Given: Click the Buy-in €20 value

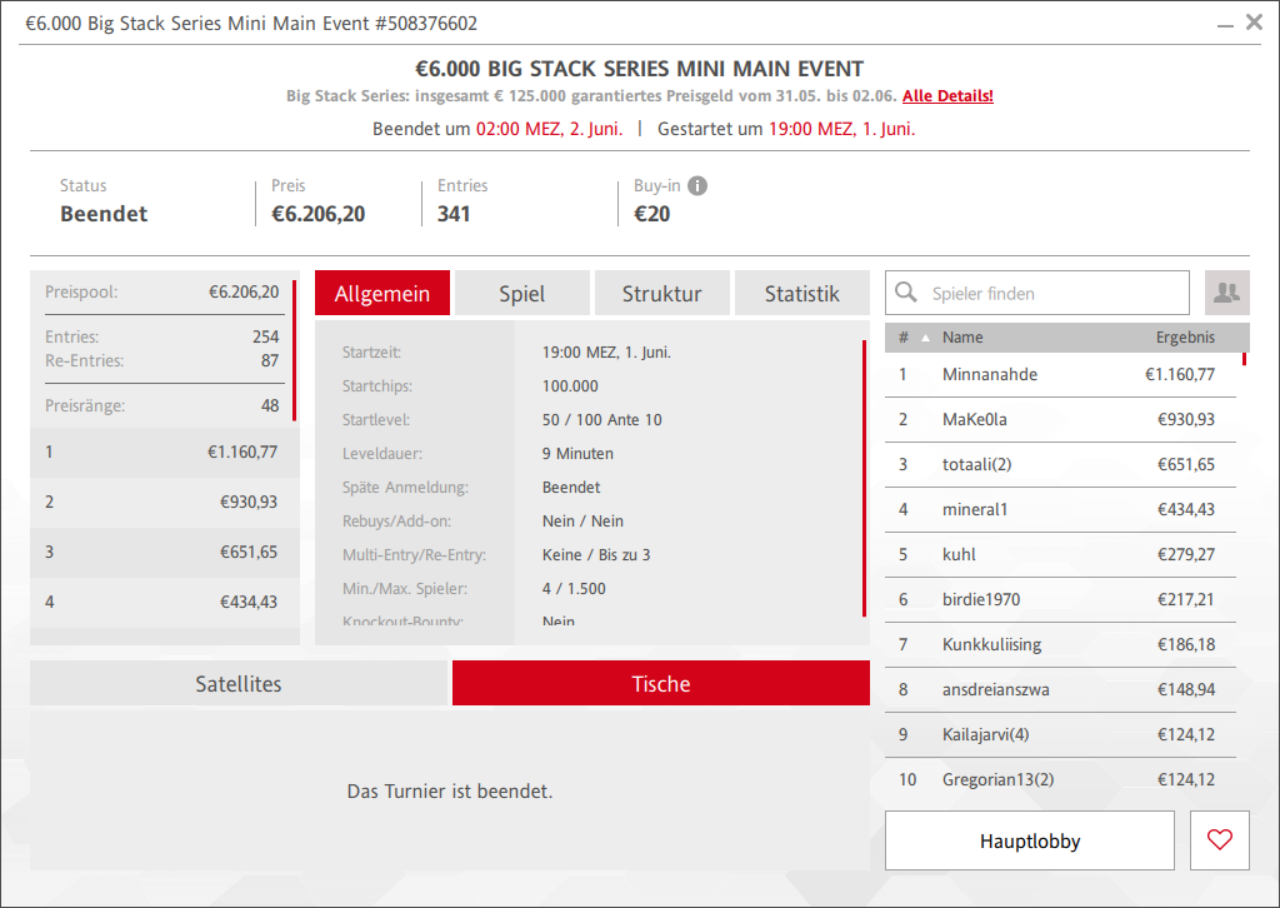Looking at the screenshot, I should 652,214.
